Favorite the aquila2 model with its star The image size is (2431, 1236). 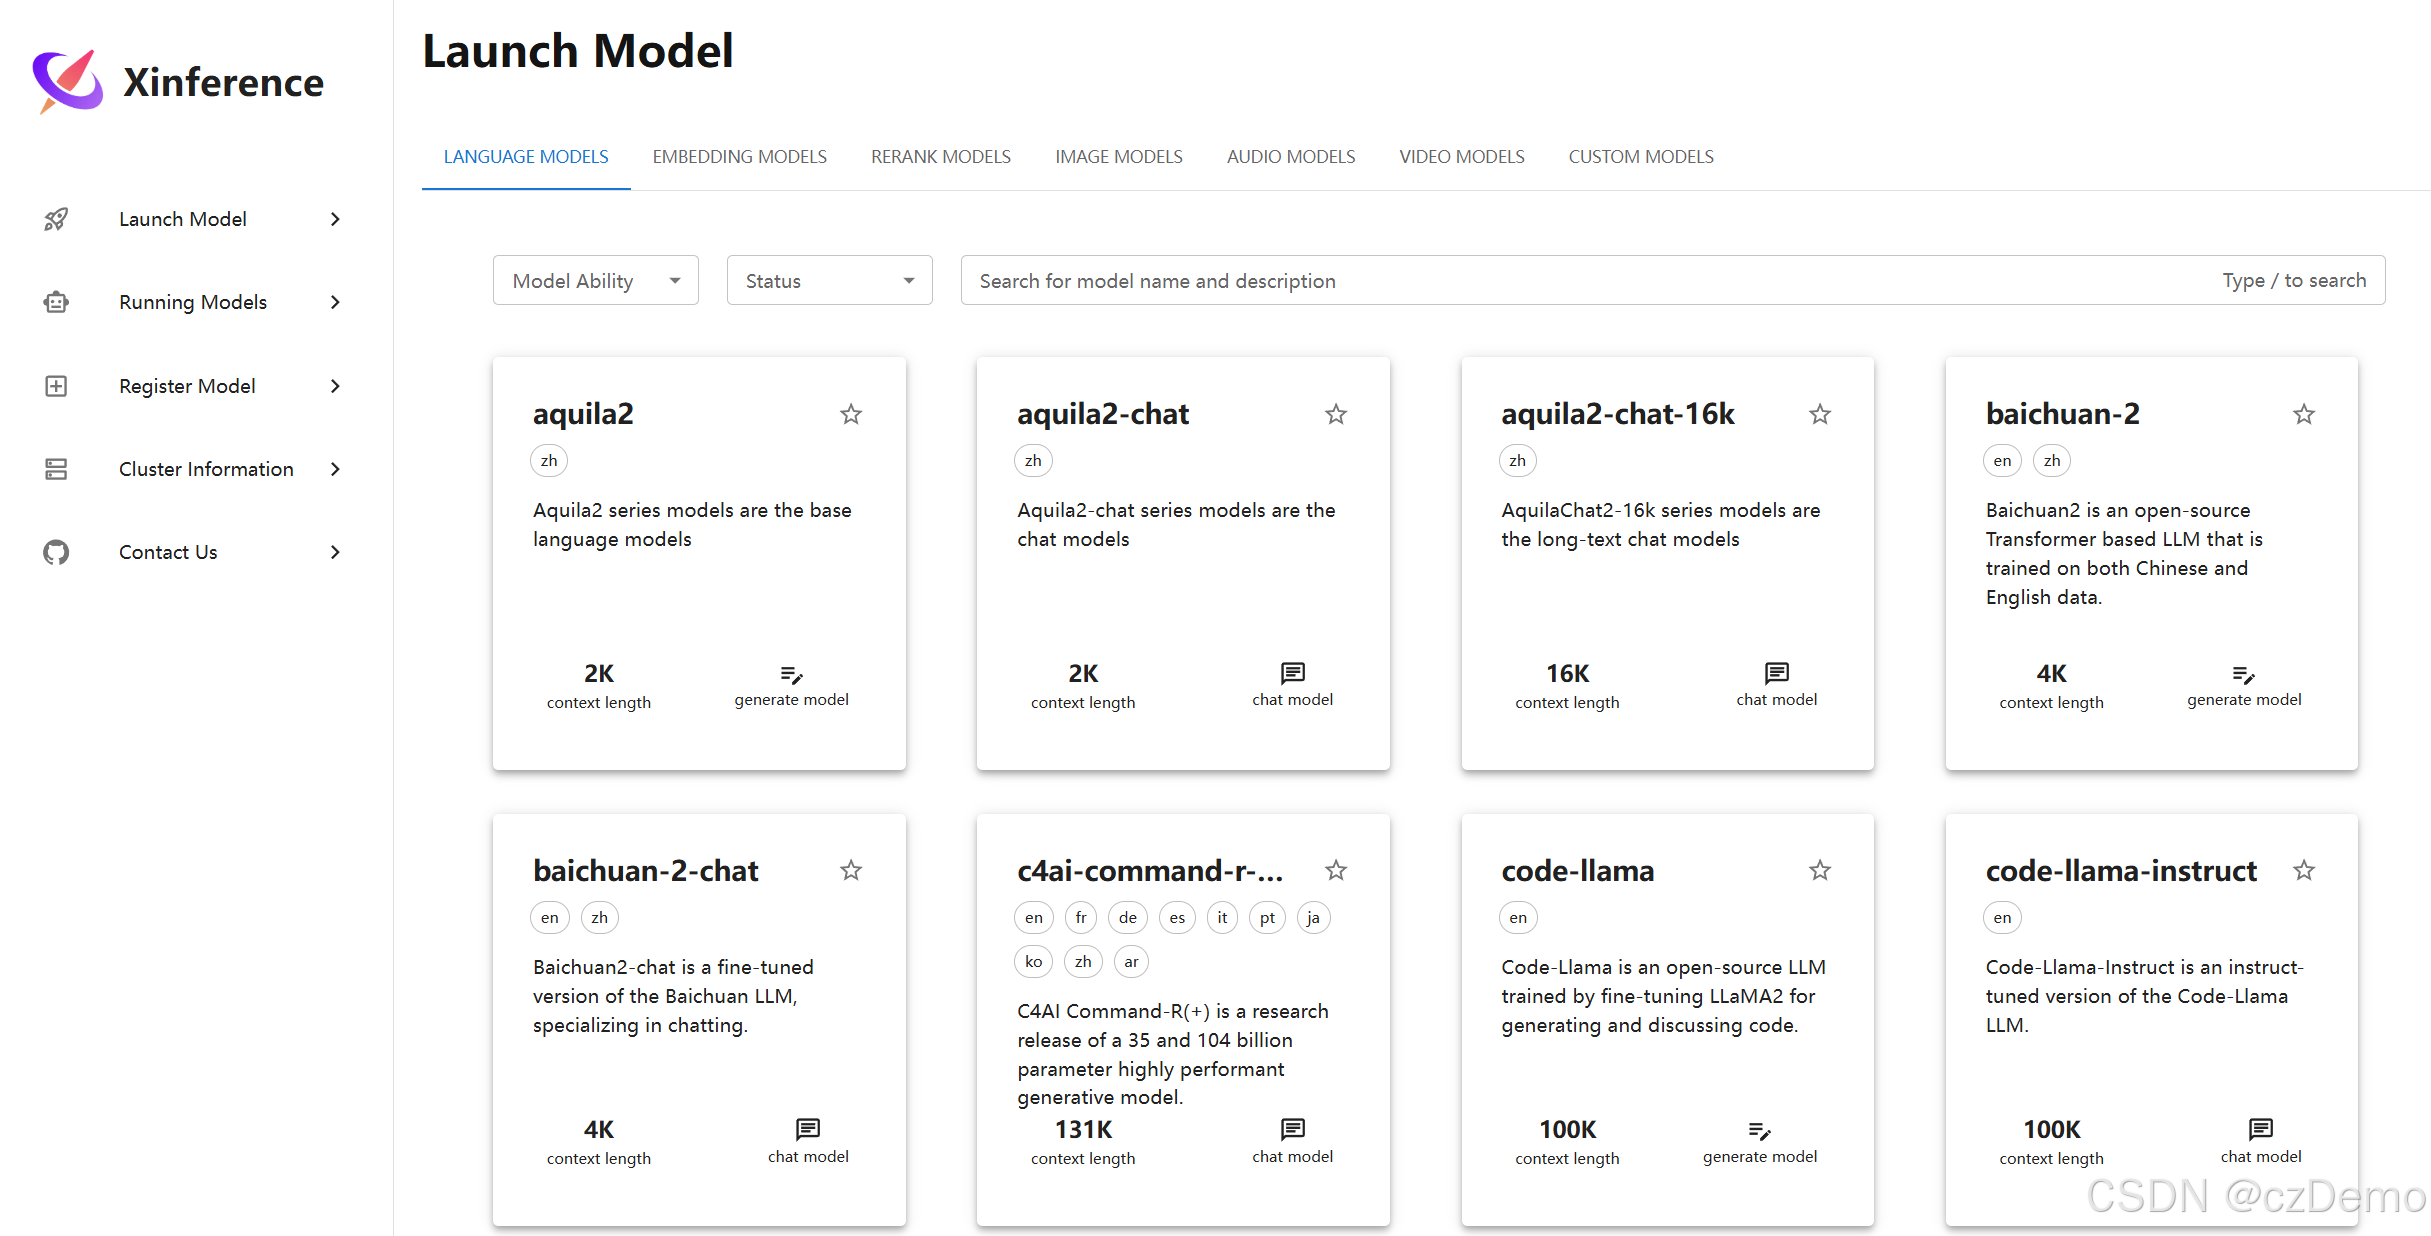click(x=851, y=414)
